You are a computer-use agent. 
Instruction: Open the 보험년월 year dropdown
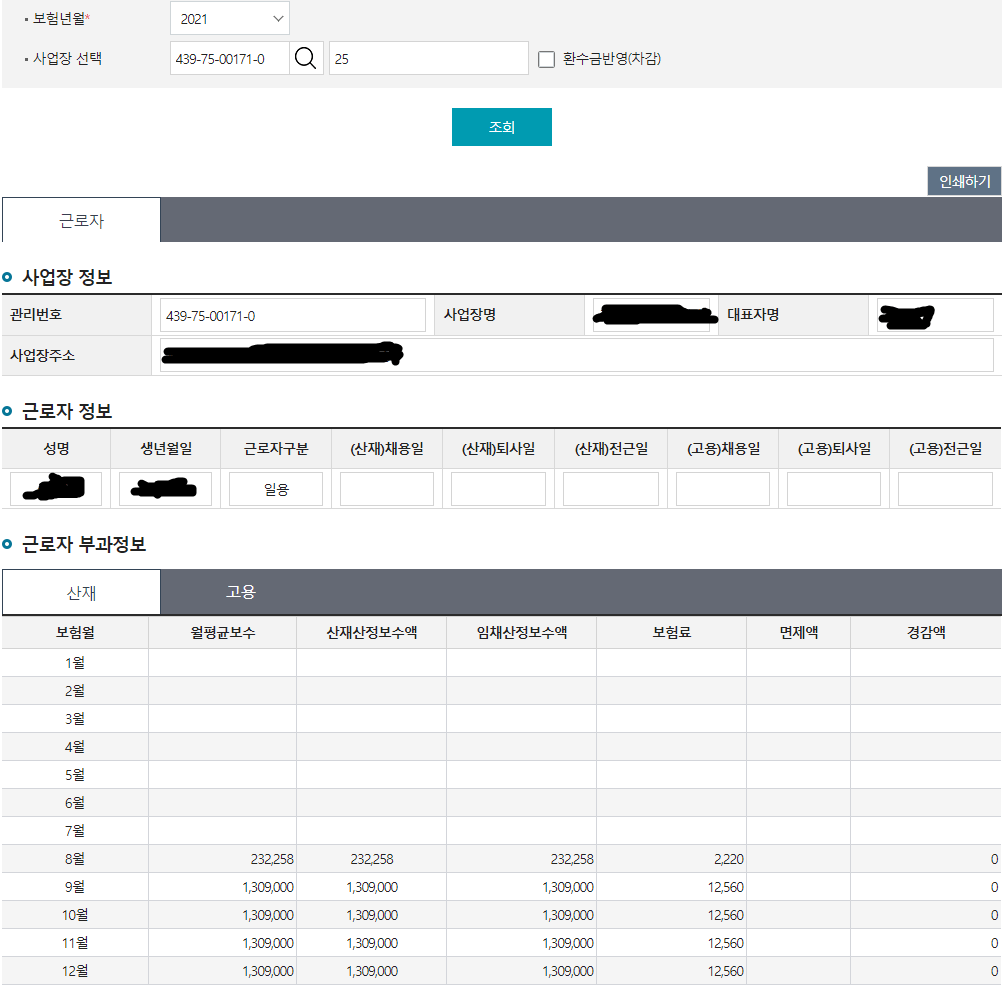[230, 19]
